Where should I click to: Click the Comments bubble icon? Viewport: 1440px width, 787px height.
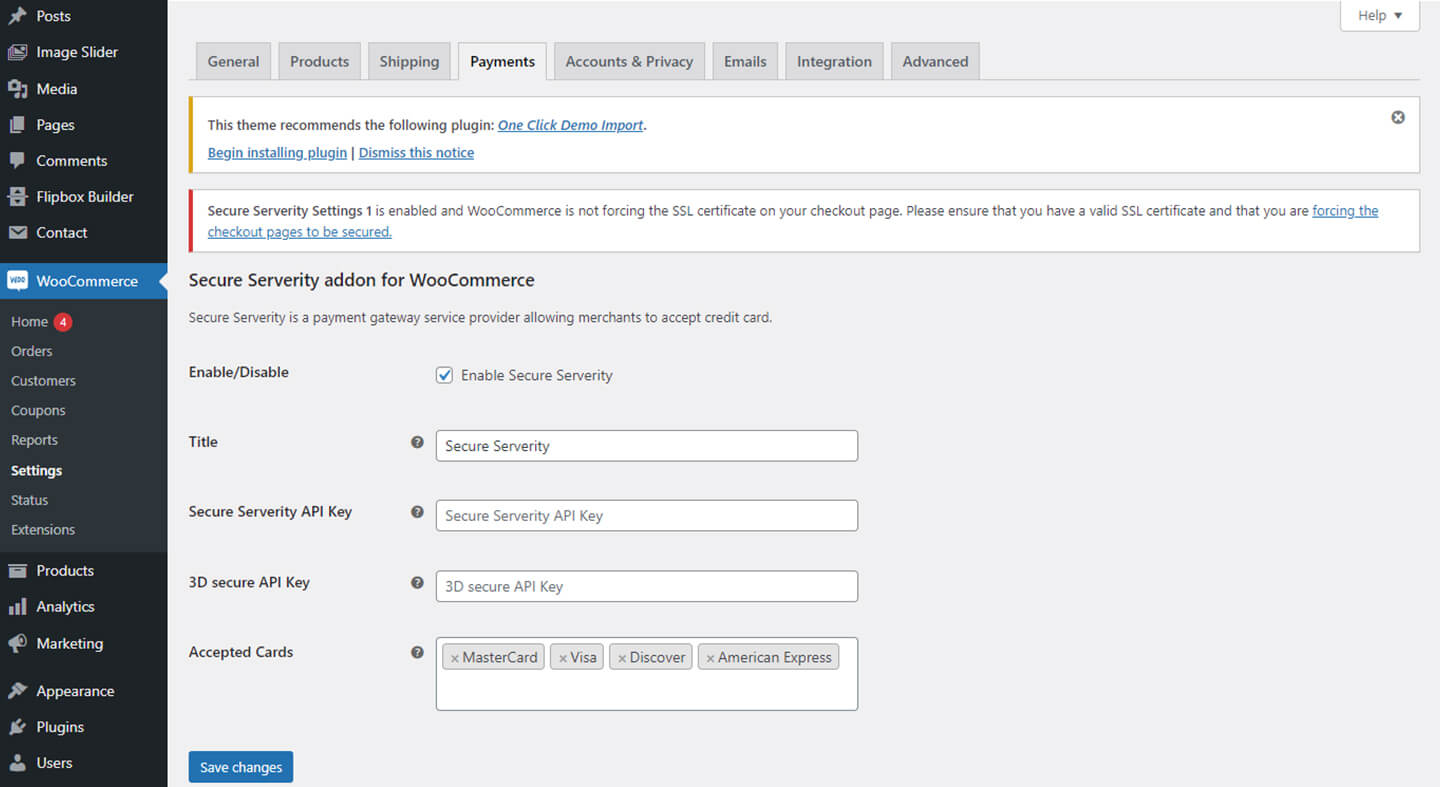(17, 161)
